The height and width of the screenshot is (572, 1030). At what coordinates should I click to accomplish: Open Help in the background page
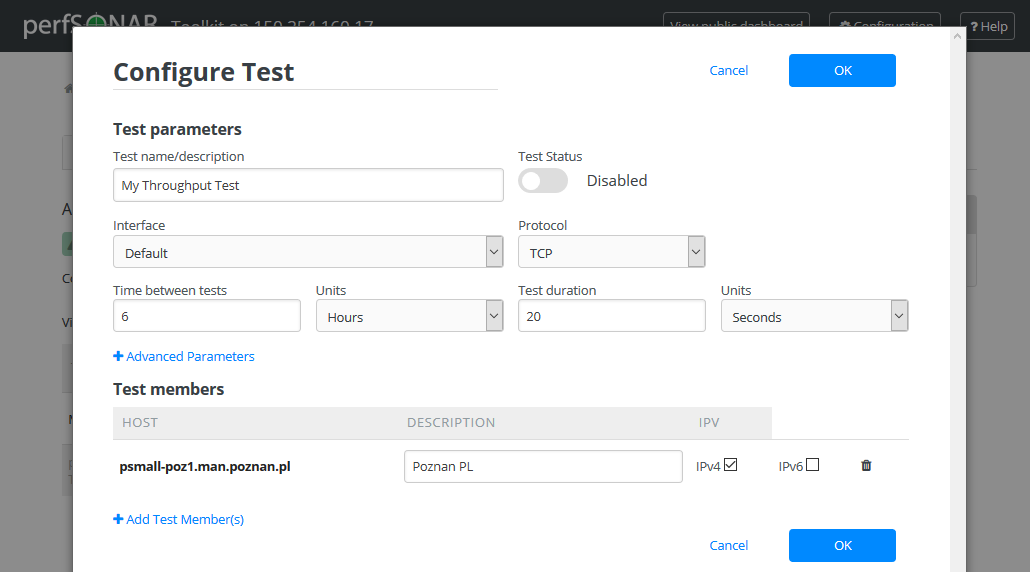(x=988, y=26)
